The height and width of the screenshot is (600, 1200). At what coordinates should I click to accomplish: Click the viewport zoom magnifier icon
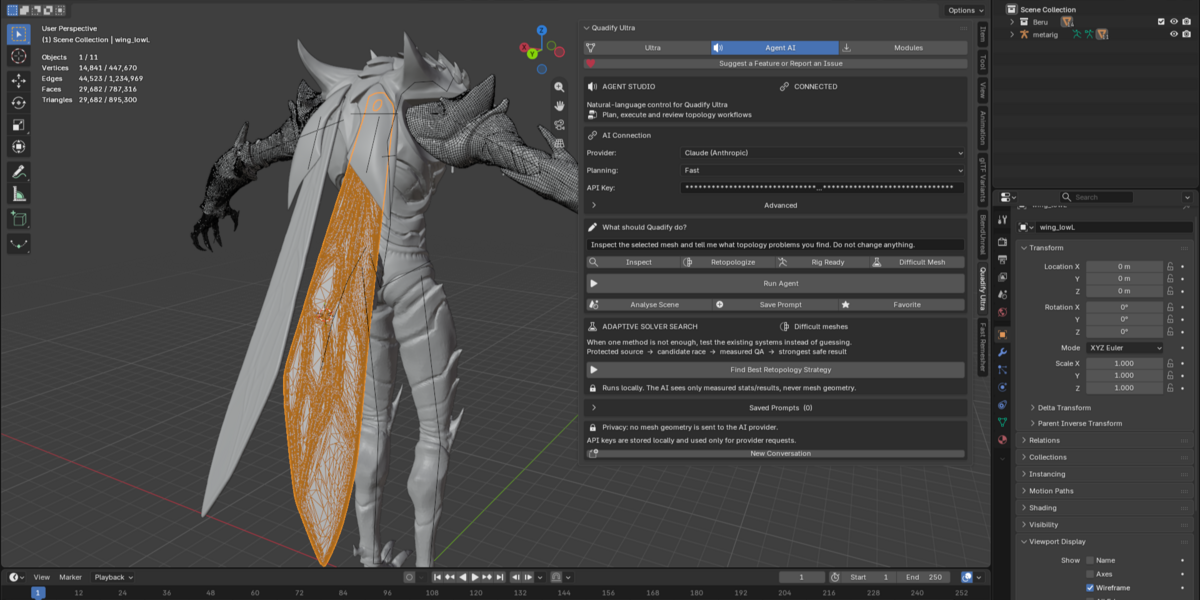tap(560, 87)
